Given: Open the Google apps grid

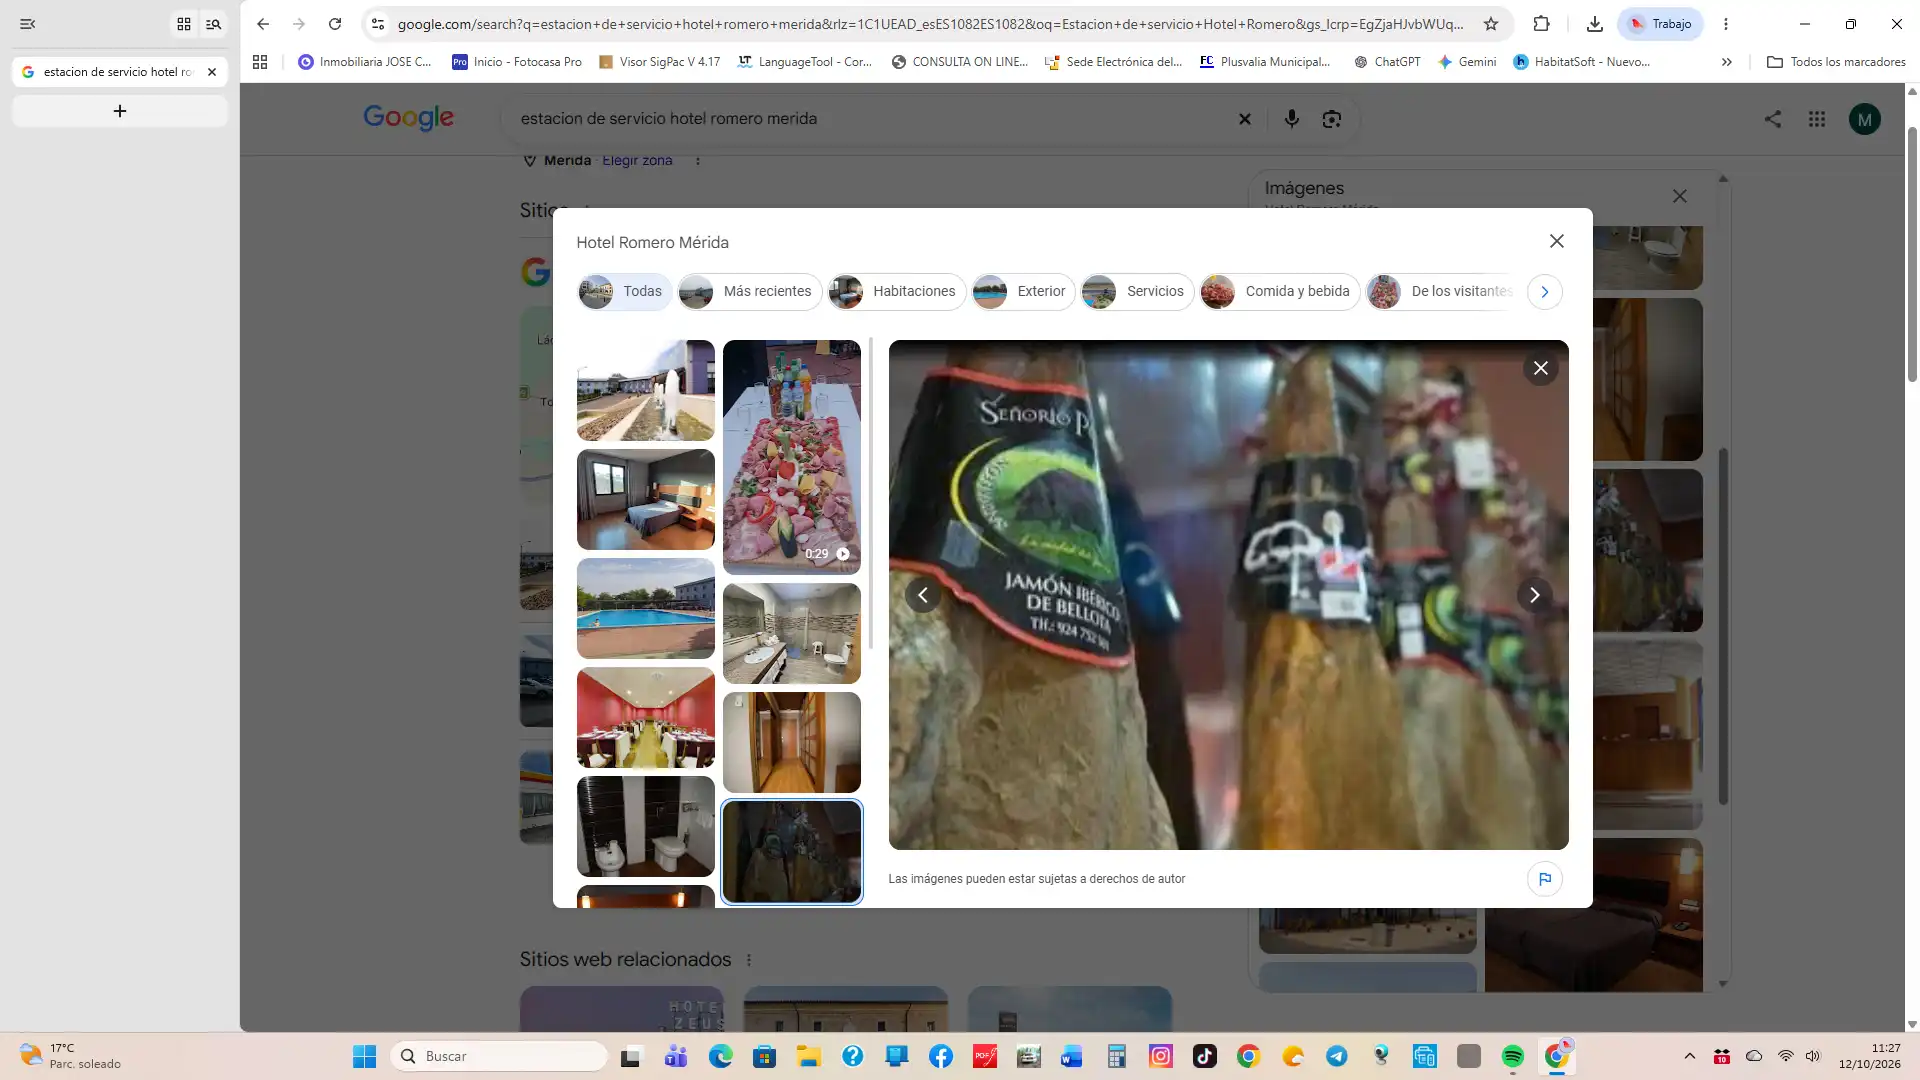Looking at the screenshot, I should click(1816, 119).
